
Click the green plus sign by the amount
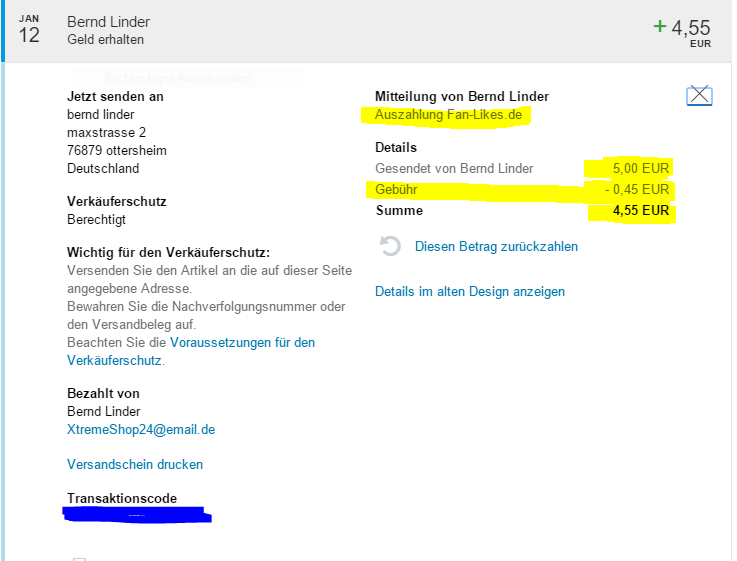(x=659, y=26)
